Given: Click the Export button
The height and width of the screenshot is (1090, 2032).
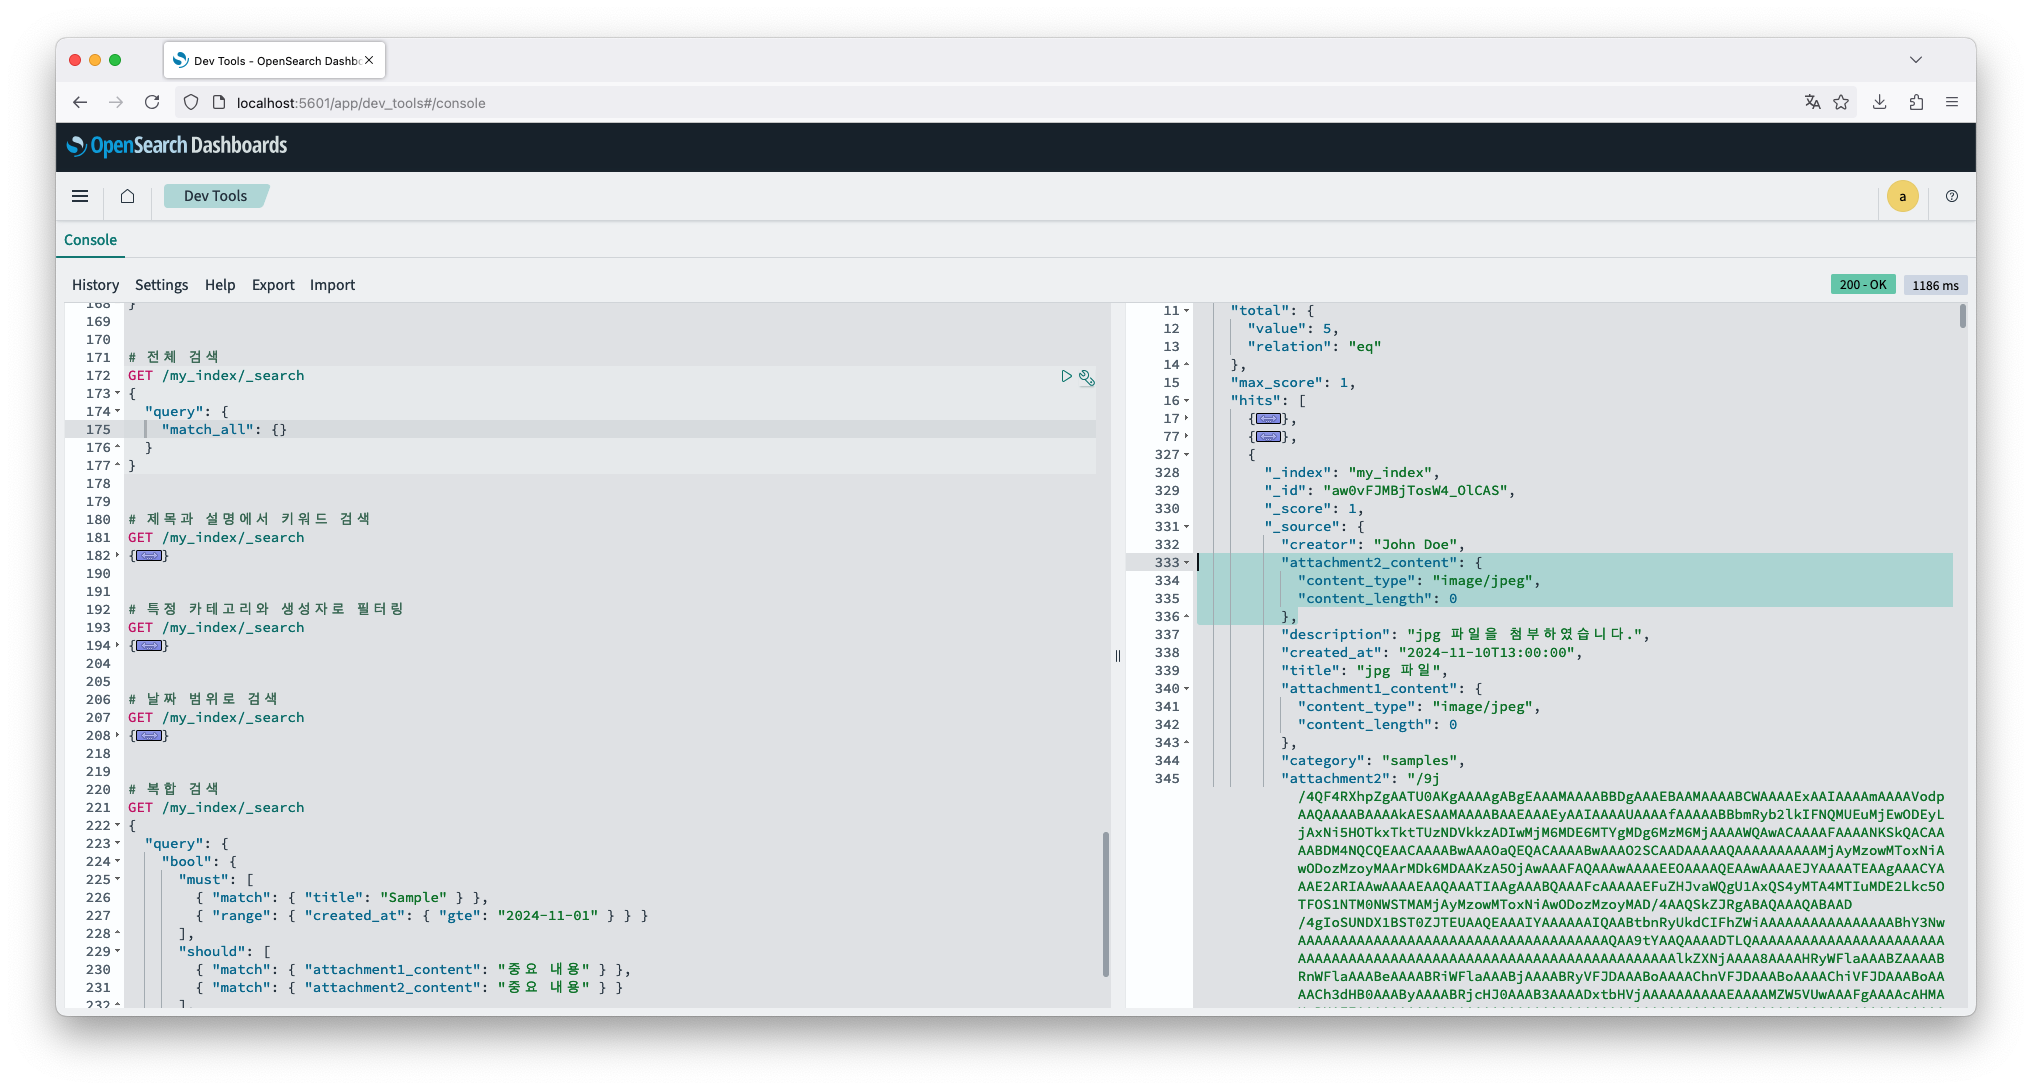Looking at the screenshot, I should [273, 285].
